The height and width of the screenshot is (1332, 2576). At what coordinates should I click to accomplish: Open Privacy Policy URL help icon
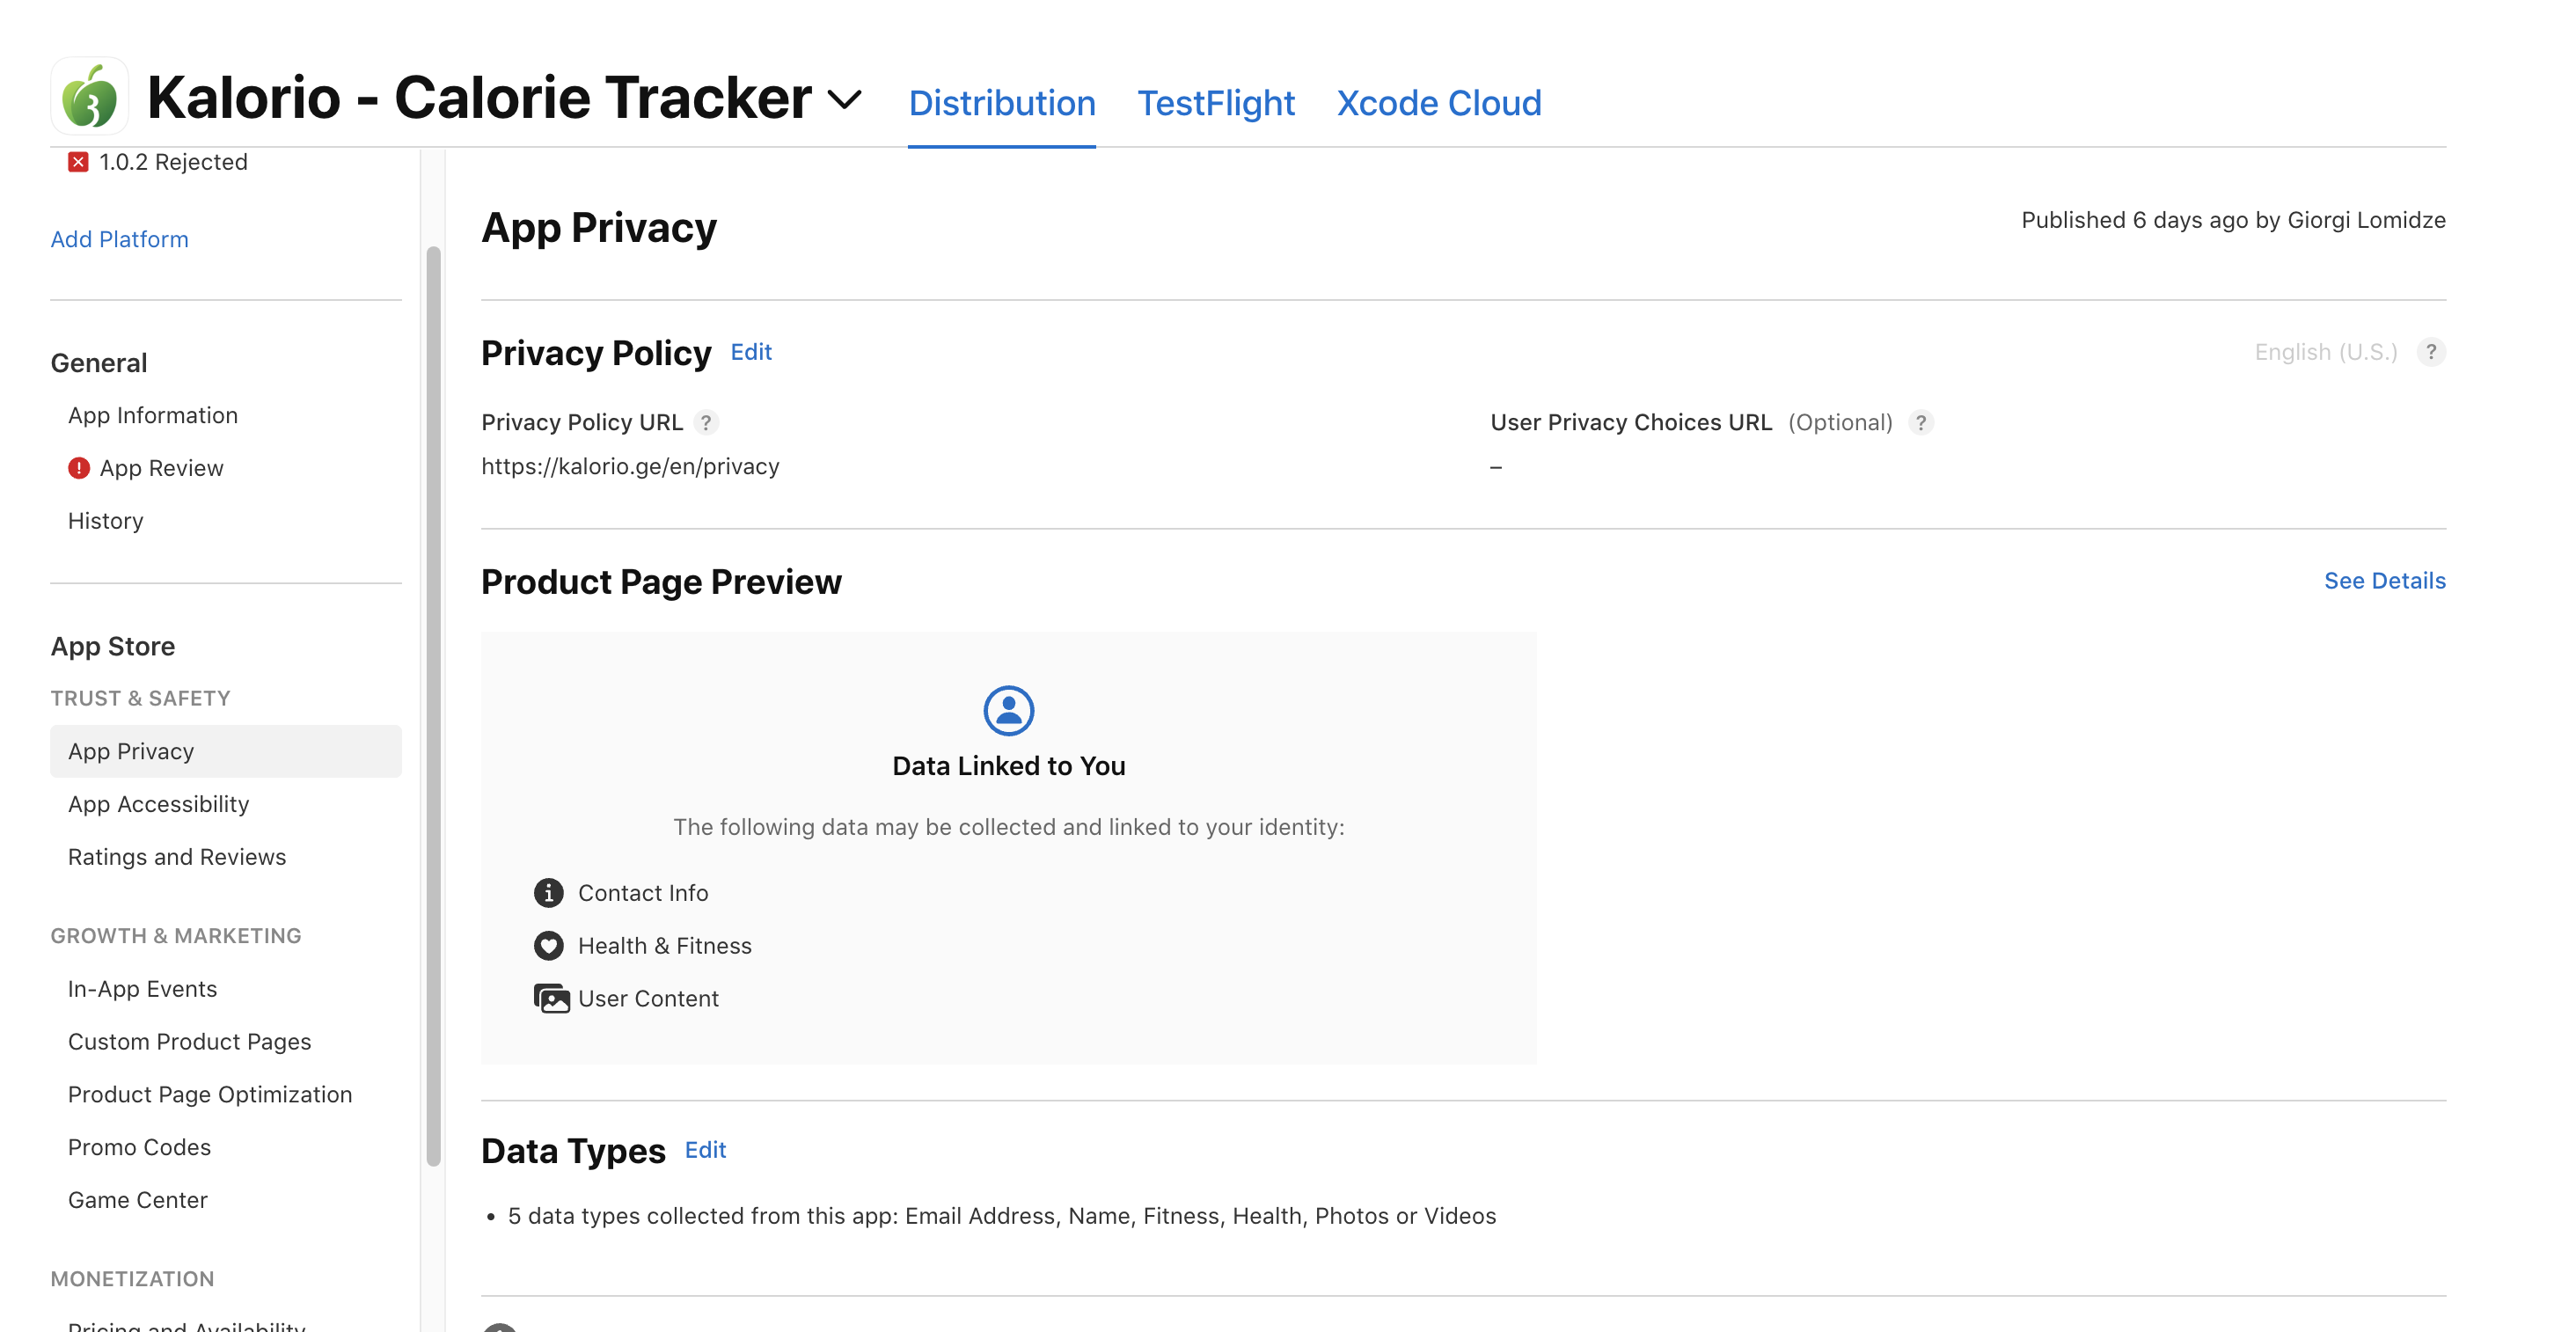tap(706, 423)
